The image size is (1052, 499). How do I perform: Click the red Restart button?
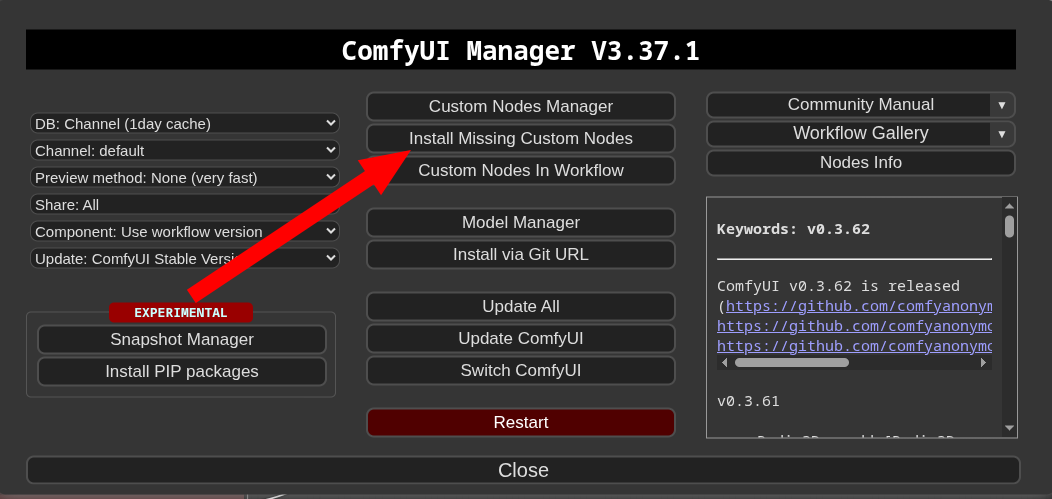pos(520,423)
